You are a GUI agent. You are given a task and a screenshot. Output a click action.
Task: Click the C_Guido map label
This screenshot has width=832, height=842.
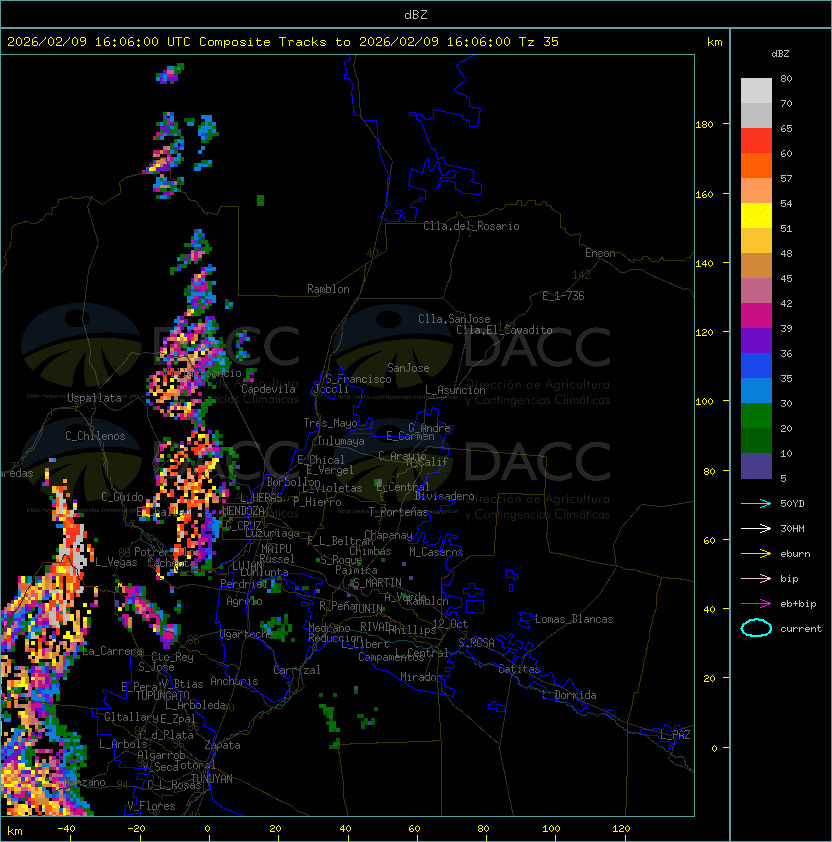click(122, 497)
